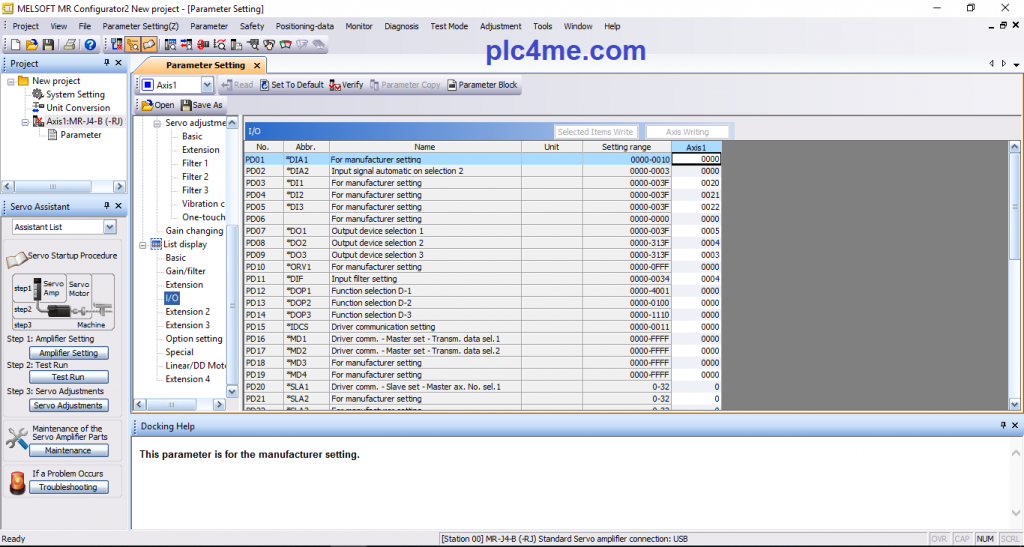The height and width of the screenshot is (547, 1024).
Task: Expand the Assistant List dropdown
Action: coord(110,227)
